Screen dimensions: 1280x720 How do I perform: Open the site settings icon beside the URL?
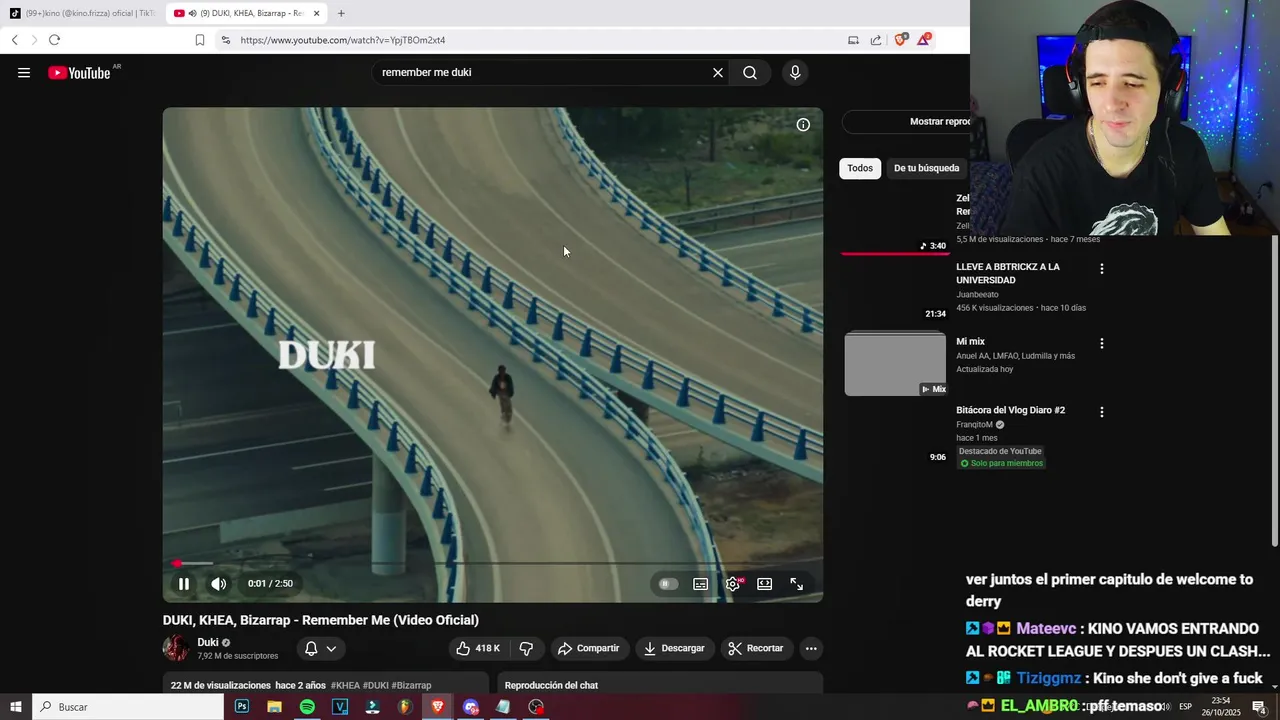[x=225, y=40]
